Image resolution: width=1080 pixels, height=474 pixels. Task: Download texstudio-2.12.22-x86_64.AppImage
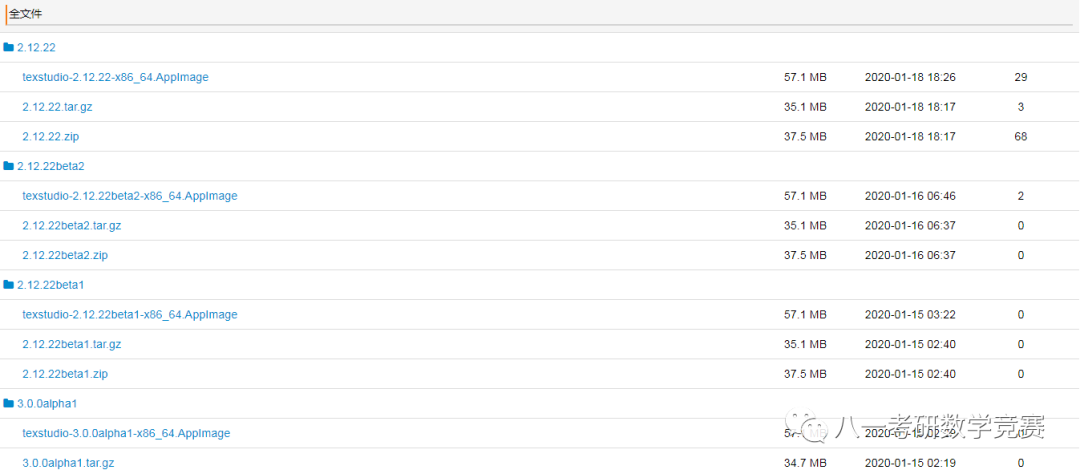point(115,77)
